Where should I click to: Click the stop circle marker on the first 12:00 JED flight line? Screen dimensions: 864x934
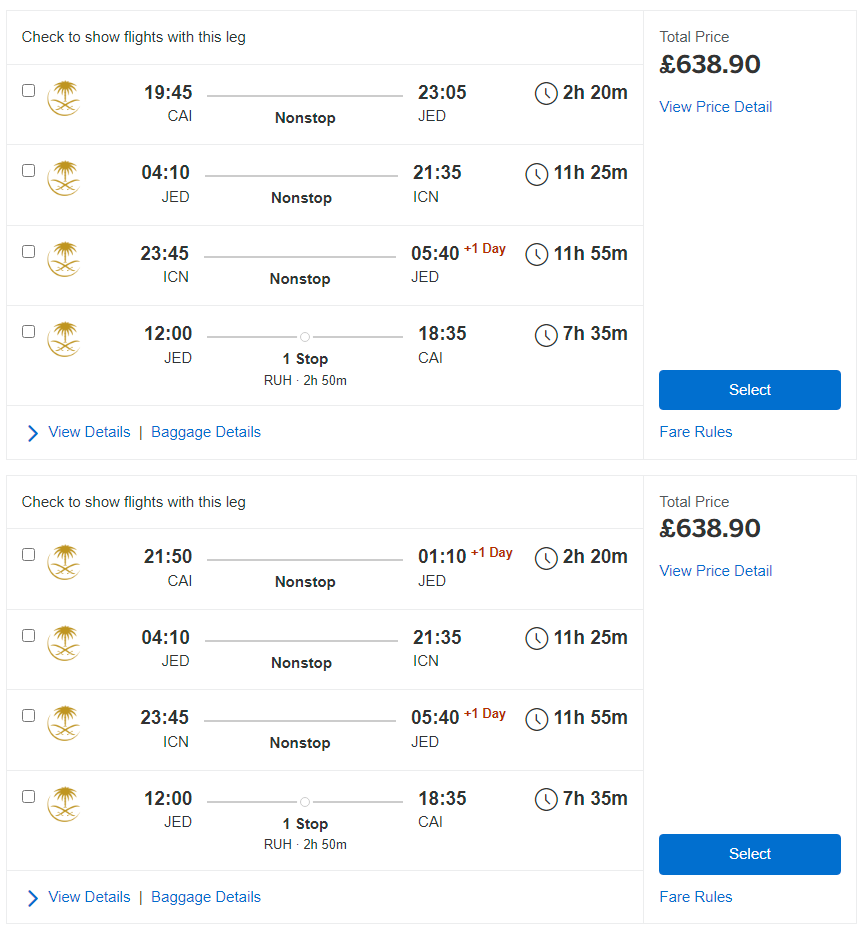pyautogui.click(x=305, y=337)
